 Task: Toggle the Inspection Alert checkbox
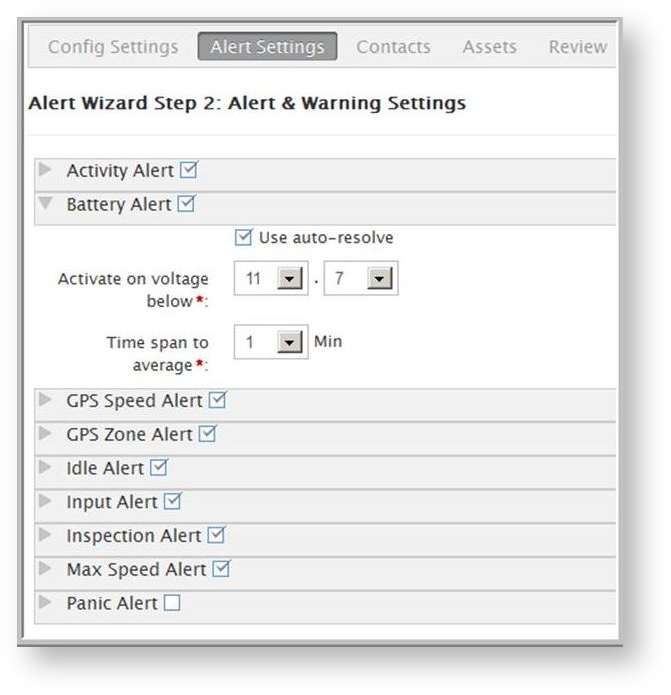pyautogui.click(x=217, y=535)
